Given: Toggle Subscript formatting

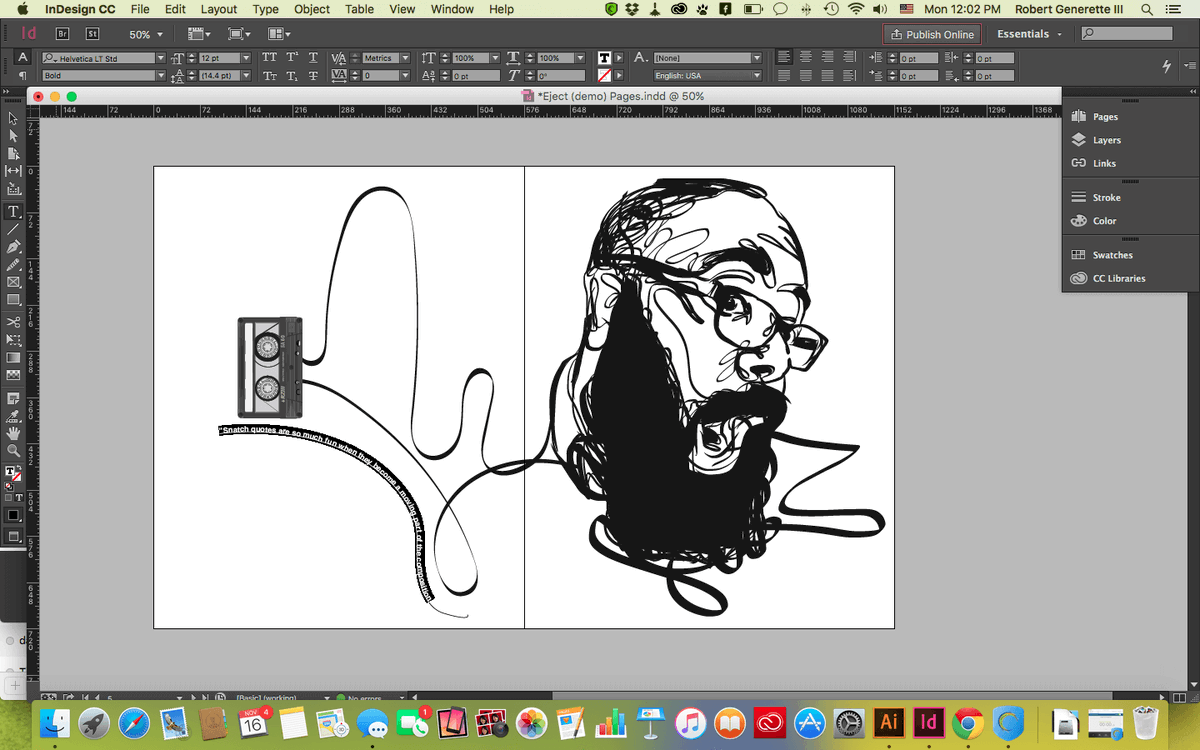Looking at the screenshot, I should (292, 76).
